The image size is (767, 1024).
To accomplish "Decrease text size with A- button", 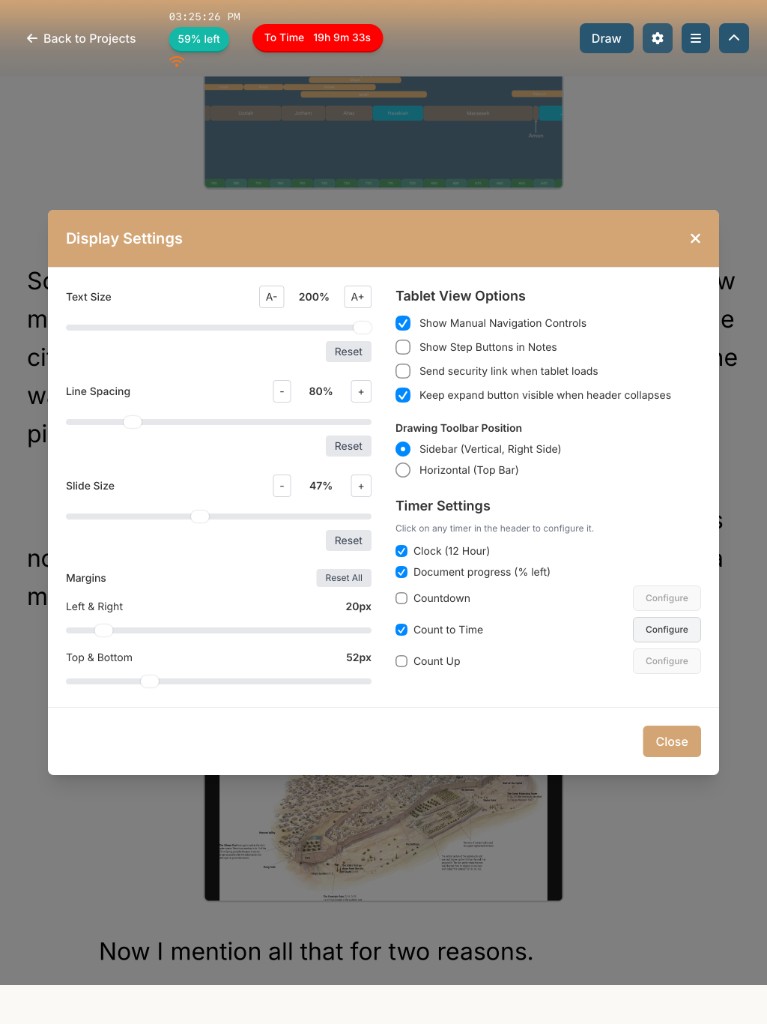I will pyautogui.click(x=271, y=296).
